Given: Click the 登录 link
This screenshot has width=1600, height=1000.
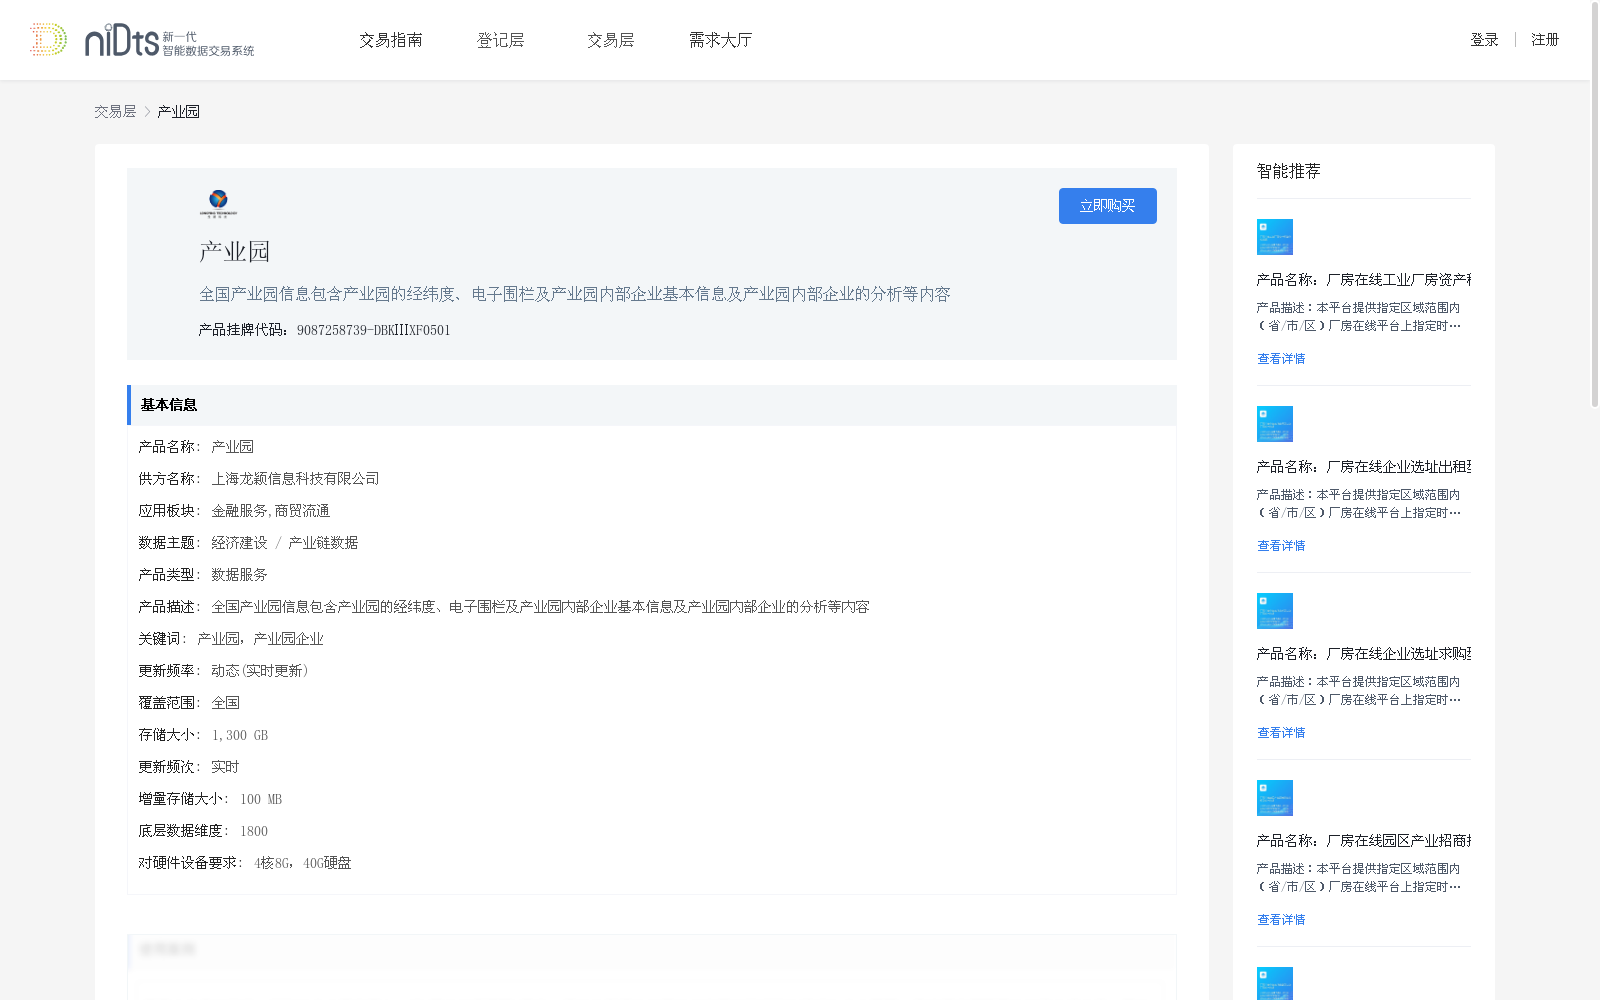Looking at the screenshot, I should click(x=1484, y=40).
